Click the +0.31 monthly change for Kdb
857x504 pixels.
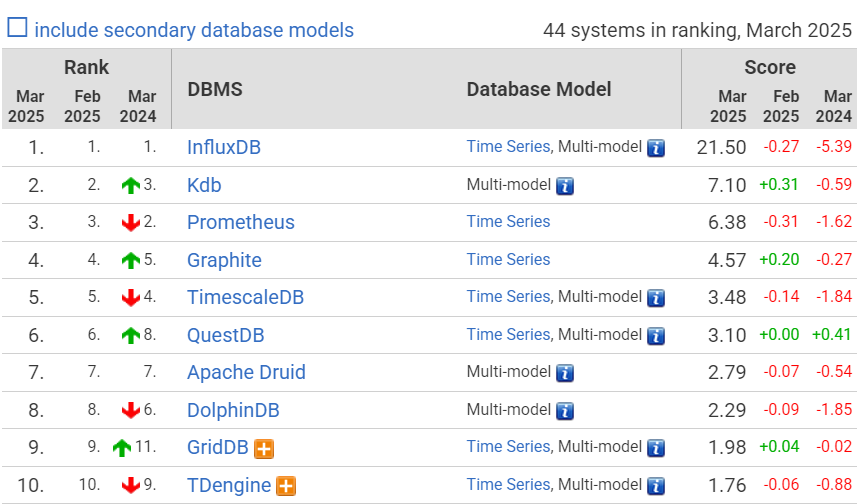coord(779,184)
